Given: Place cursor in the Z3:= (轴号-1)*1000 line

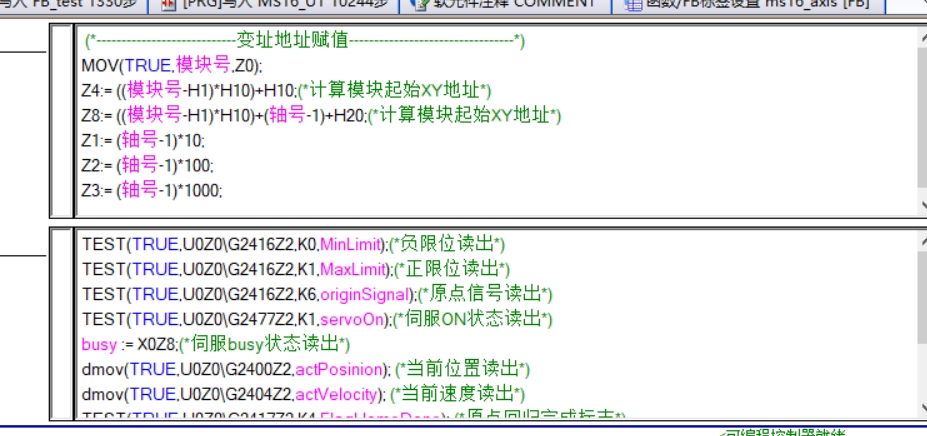Looking at the screenshot, I should pos(152,189).
